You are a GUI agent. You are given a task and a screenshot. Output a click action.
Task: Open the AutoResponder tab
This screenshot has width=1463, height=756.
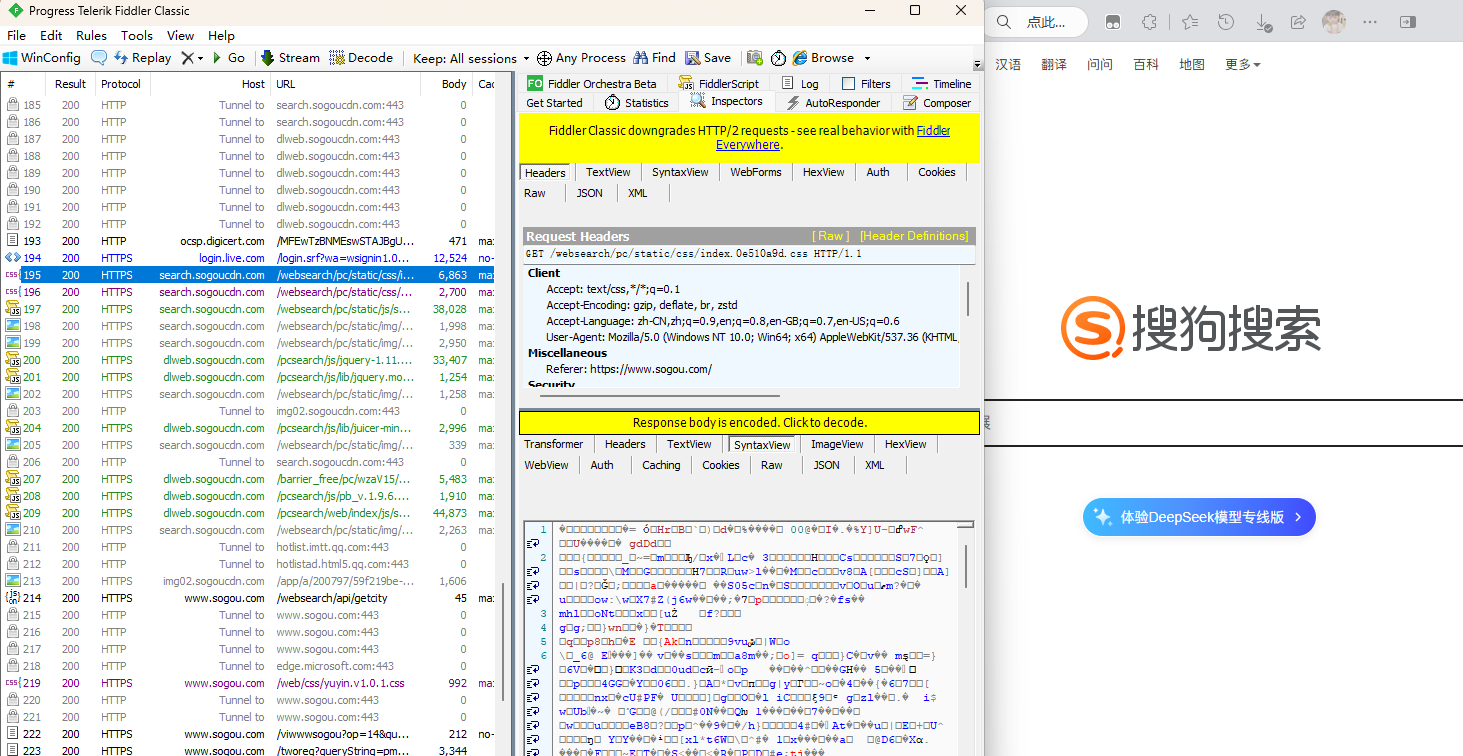point(833,102)
